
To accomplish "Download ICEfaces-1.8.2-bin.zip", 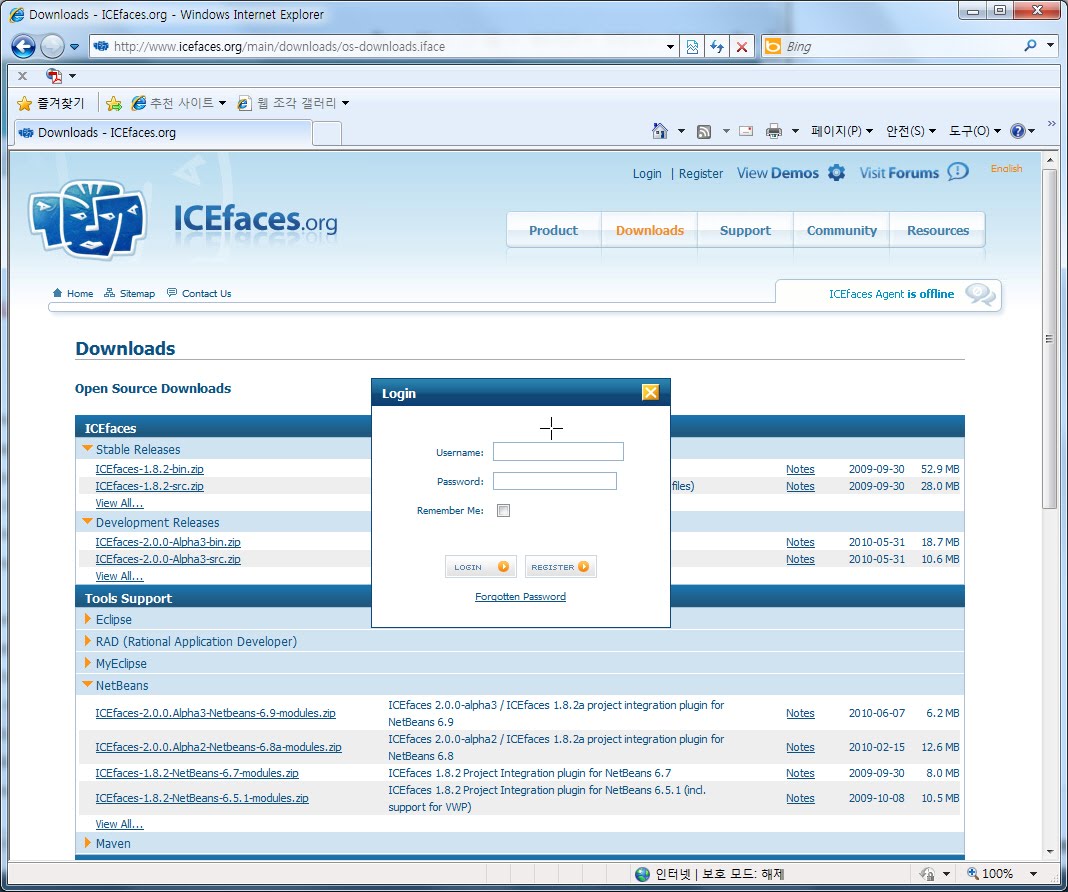I will coord(149,469).
